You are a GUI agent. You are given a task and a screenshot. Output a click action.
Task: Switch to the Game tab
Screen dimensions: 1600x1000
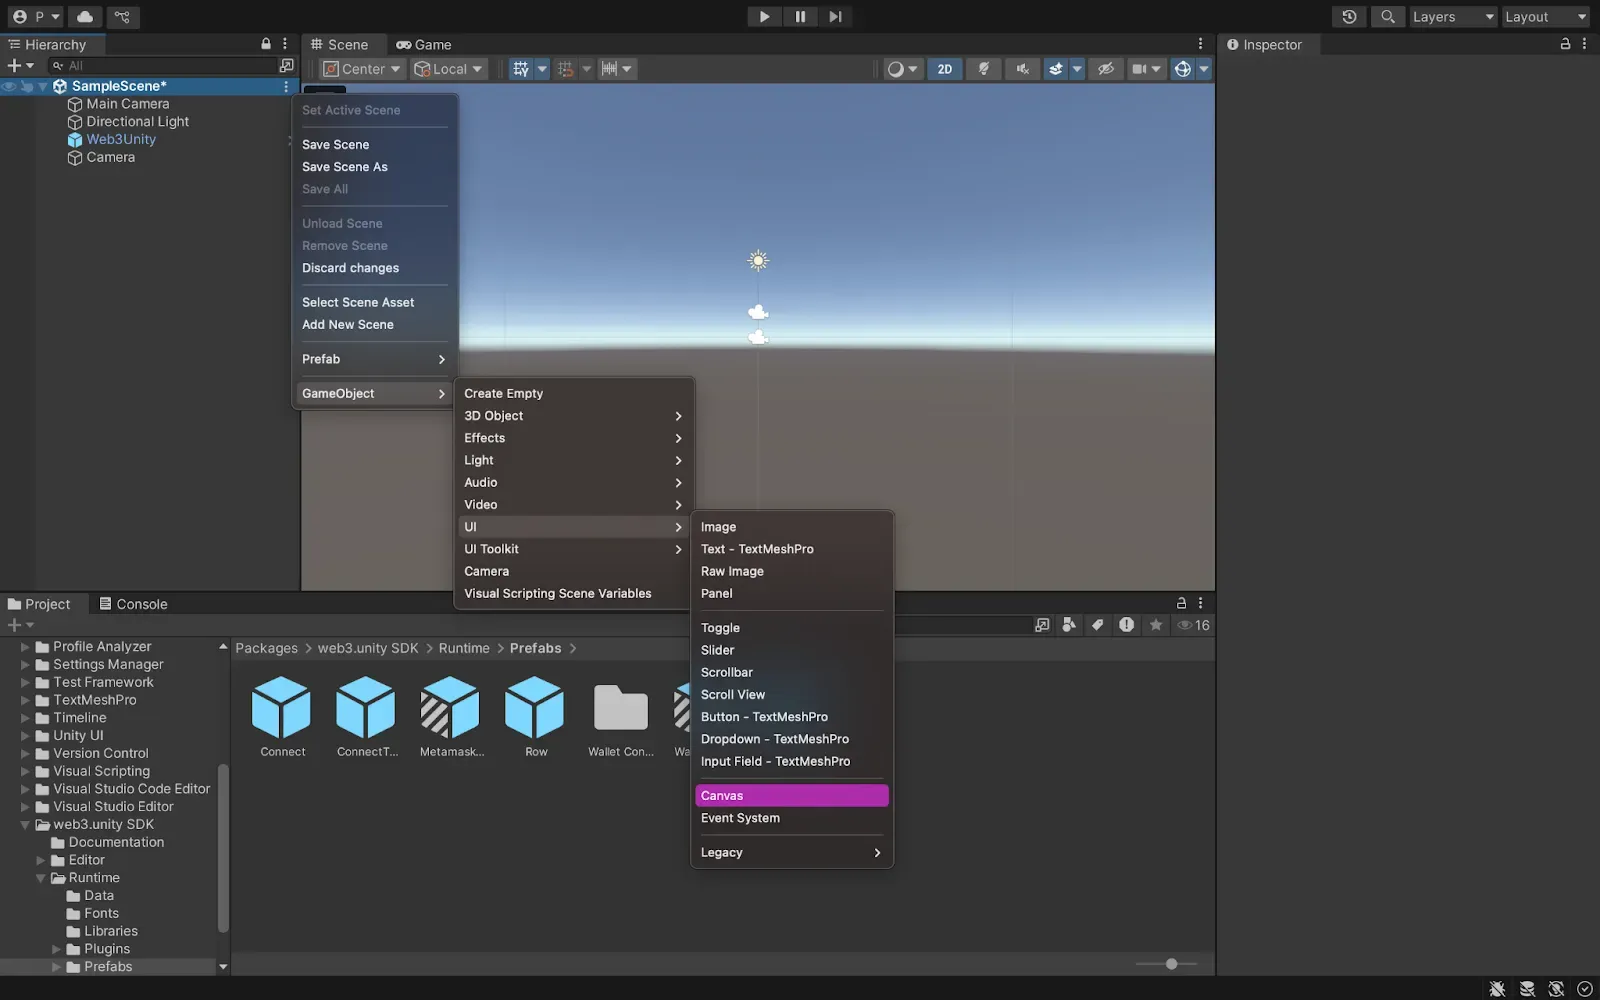coord(424,45)
